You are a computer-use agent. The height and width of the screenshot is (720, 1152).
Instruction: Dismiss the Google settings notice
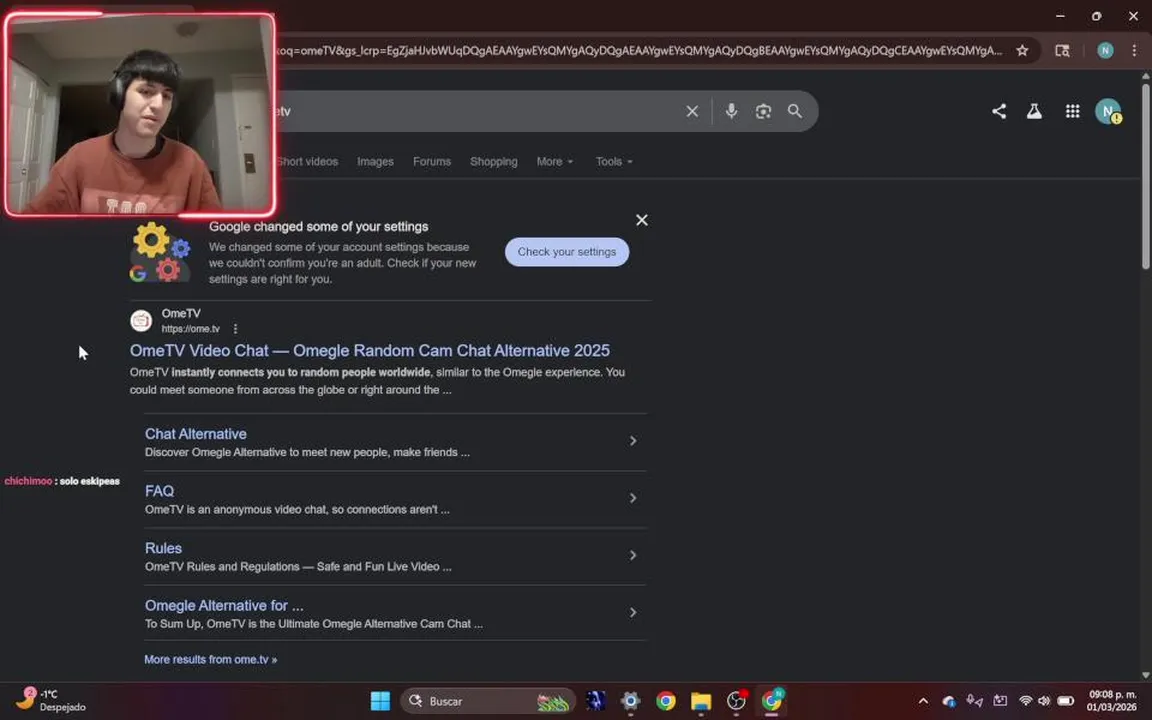641,220
